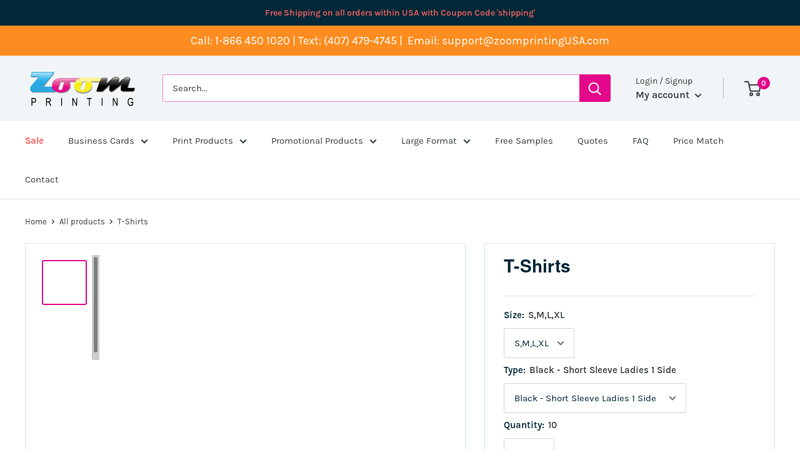Open the shirt Type dropdown
This screenshot has width=800, height=450.
(594, 398)
